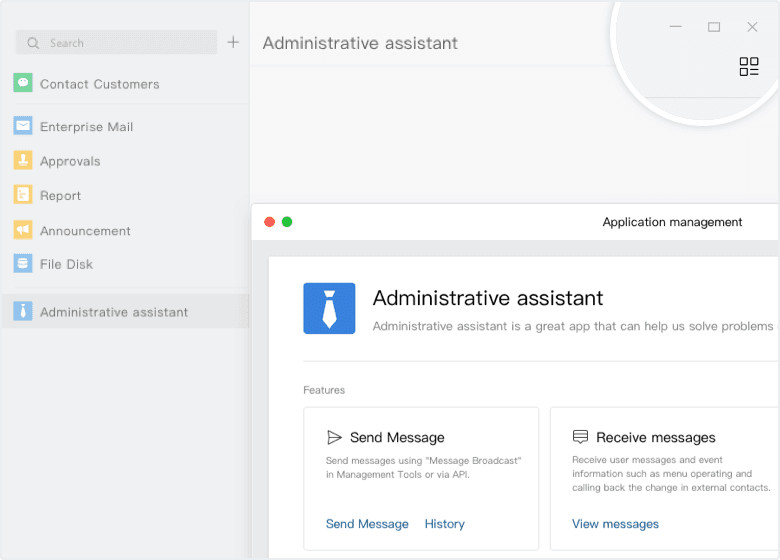Click the View messages link
780x560 pixels.
615,524
